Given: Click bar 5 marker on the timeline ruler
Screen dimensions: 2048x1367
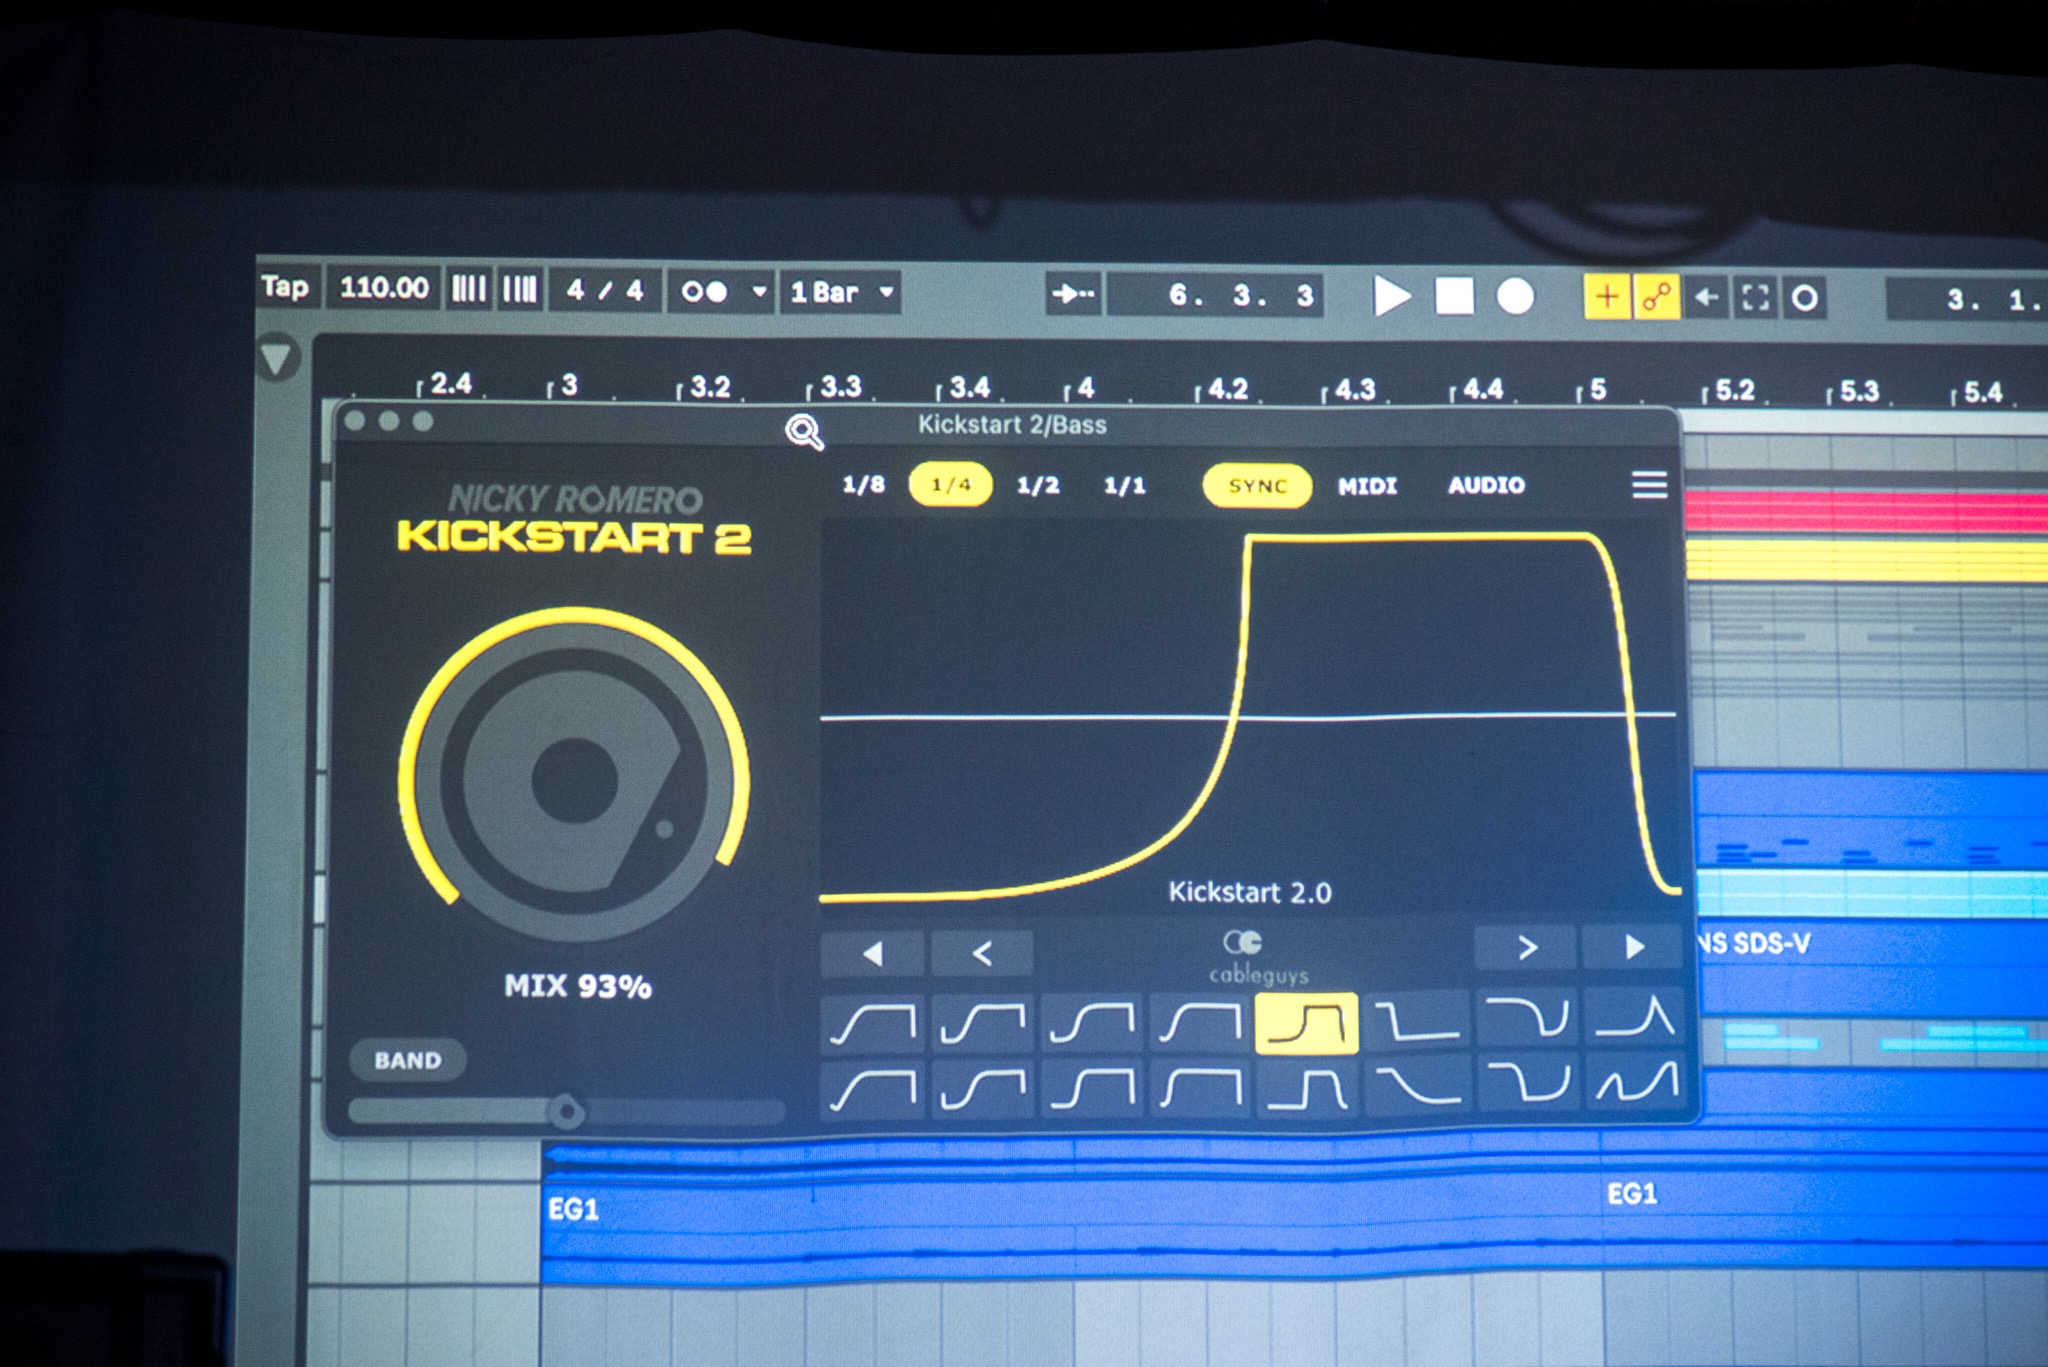Looking at the screenshot, I should pyautogui.click(x=1596, y=389).
